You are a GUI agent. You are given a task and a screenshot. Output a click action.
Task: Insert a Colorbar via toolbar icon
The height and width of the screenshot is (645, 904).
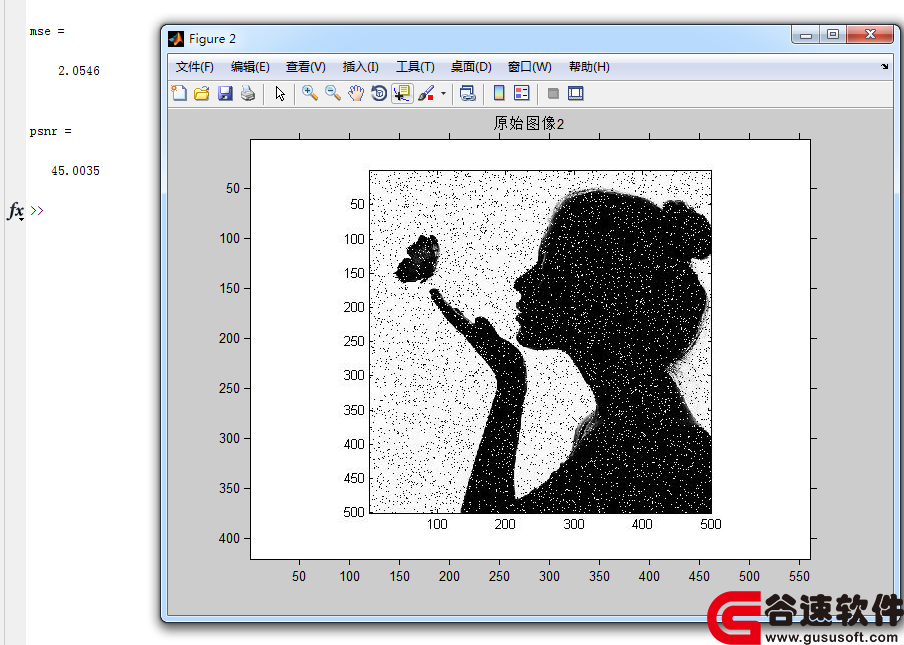(x=499, y=93)
